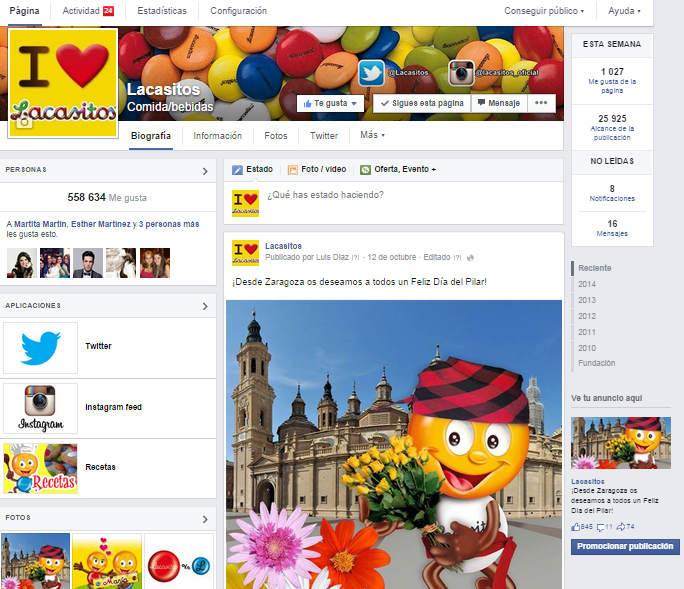Image resolution: width=684 pixels, height=589 pixels.
Task: Click the Esther Martinez link
Action: [101, 224]
